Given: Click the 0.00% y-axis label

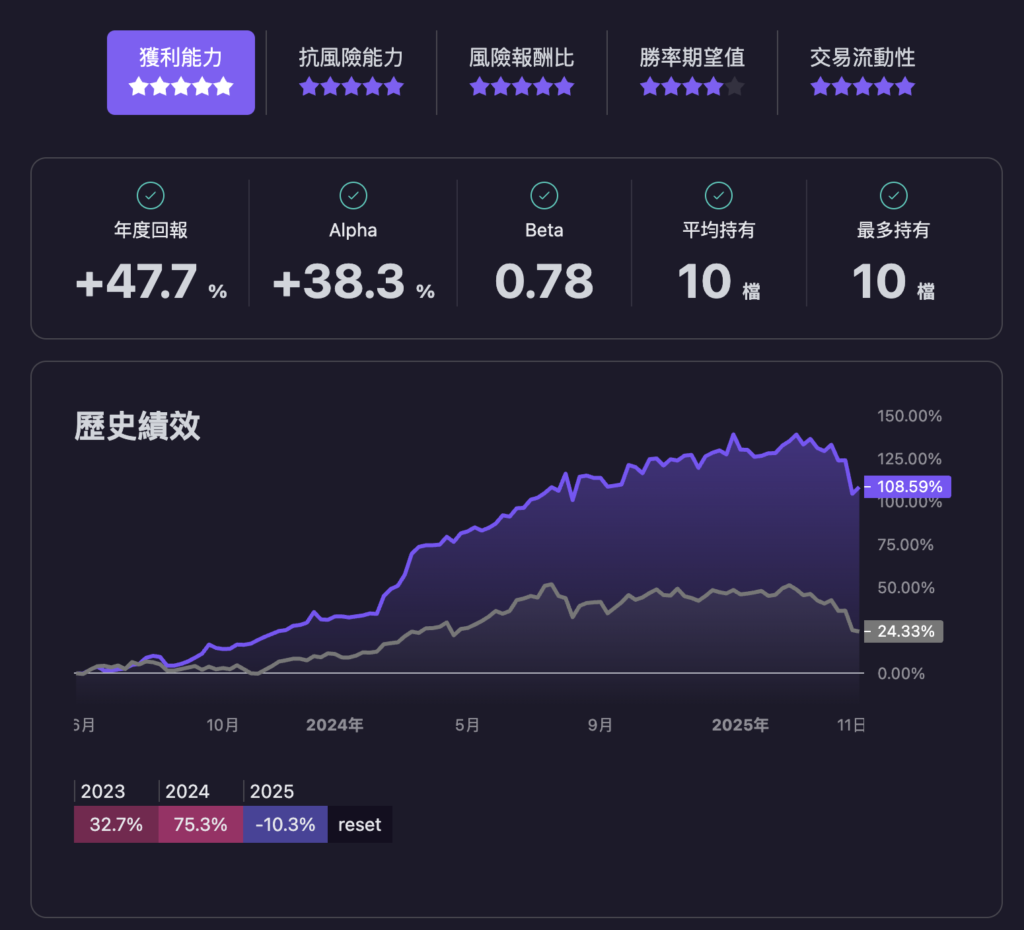Looking at the screenshot, I should pyautogui.click(x=901, y=674).
